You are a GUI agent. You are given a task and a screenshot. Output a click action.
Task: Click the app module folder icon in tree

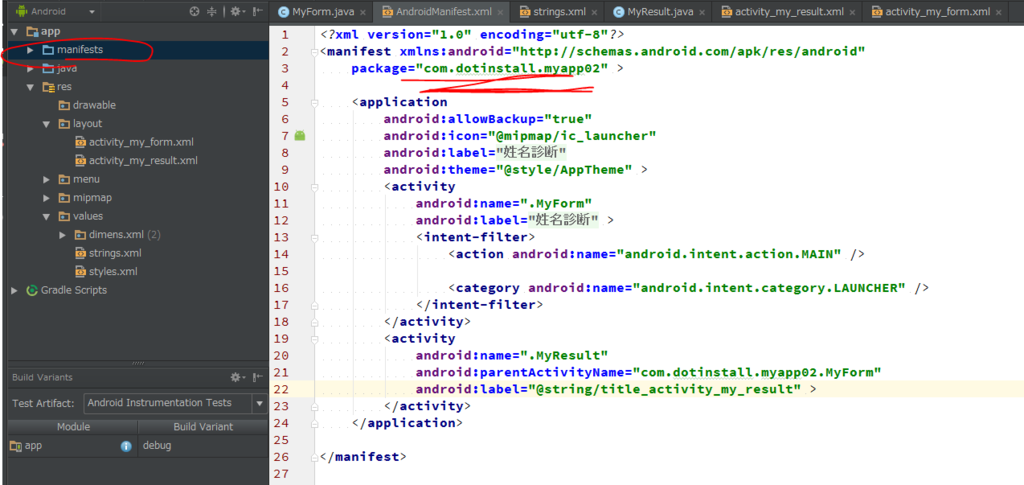pyautogui.click(x=32, y=31)
